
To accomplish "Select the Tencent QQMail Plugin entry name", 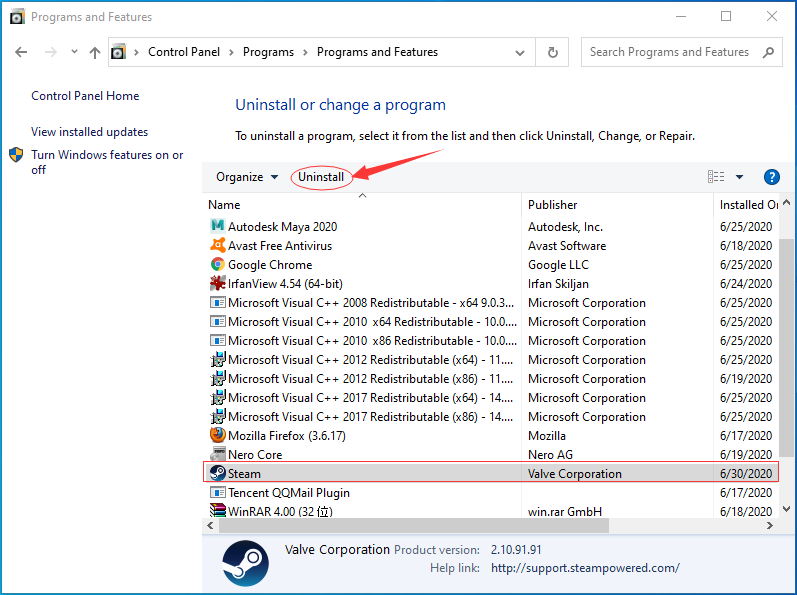I will point(289,492).
